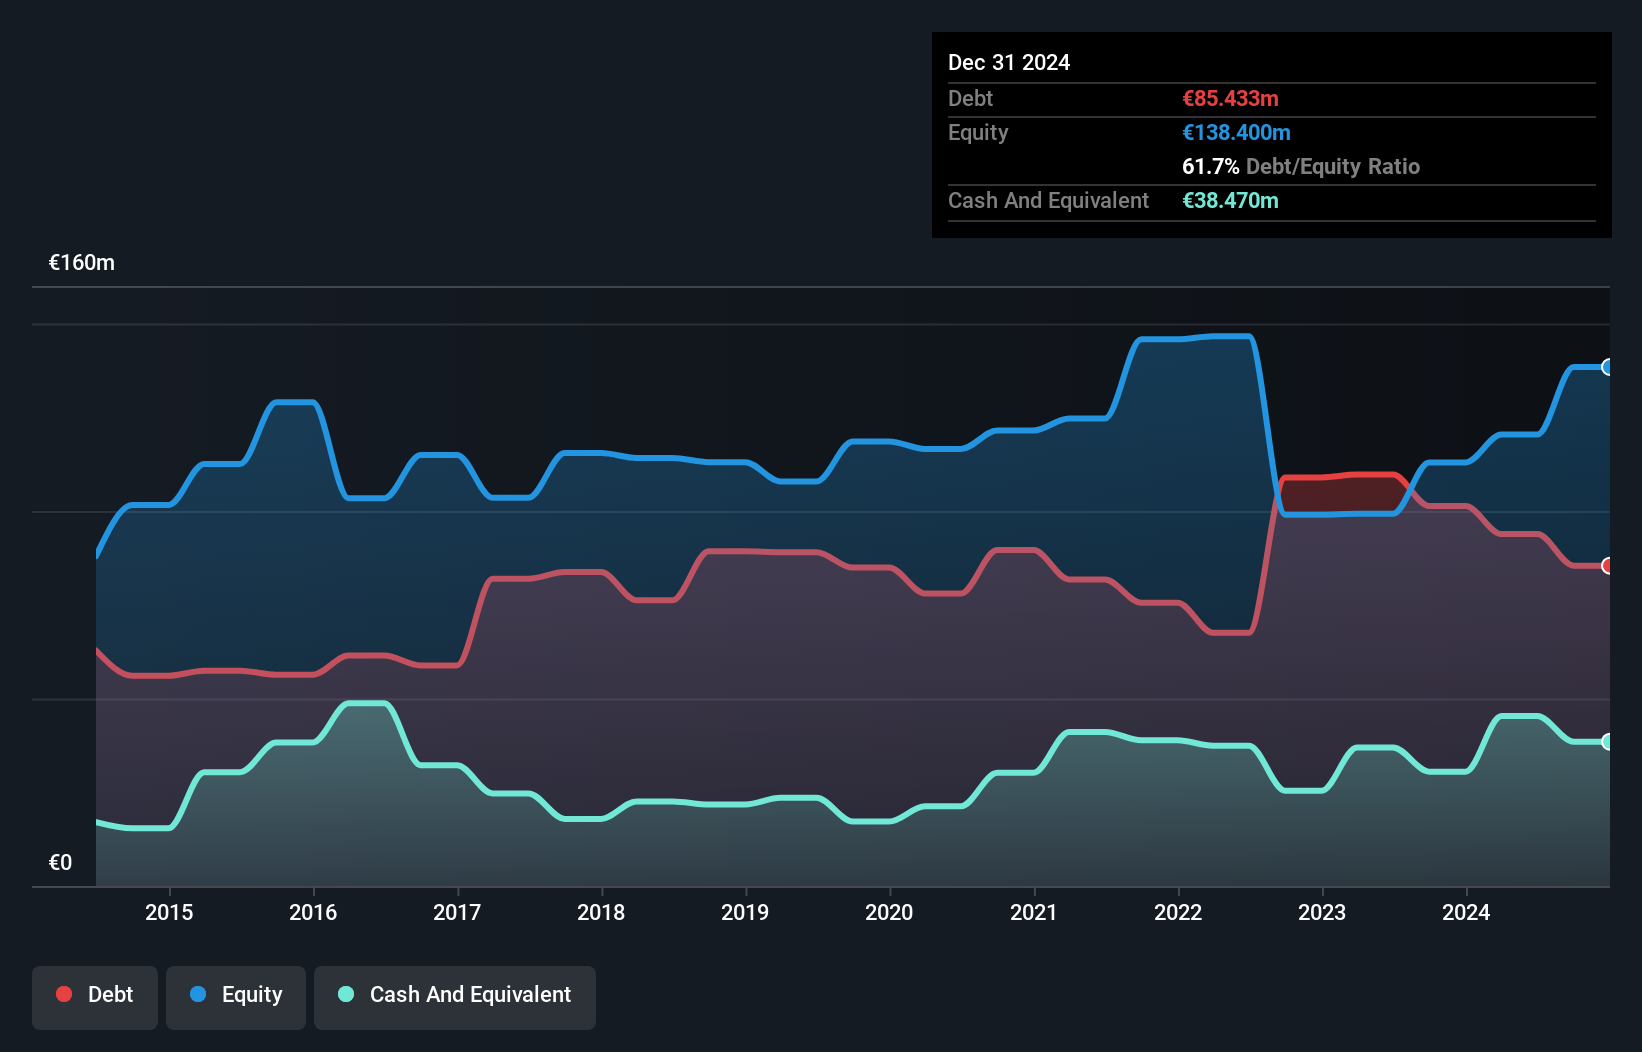Select the red Debt endpoint marker
Viewport: 1642px width, 1052px height.
click(x=1607, y=566)
